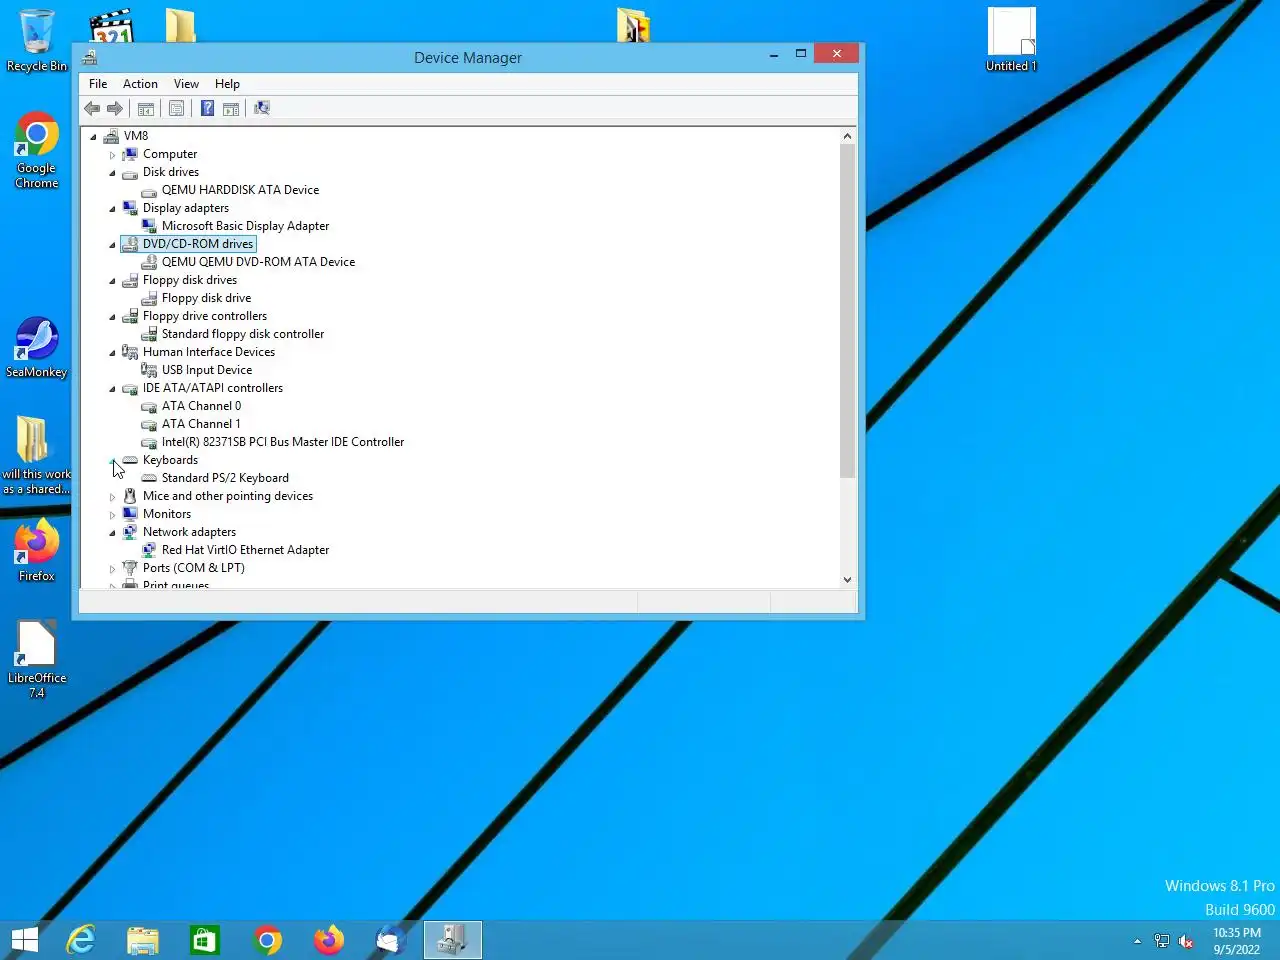This screenshot has height=960, width=1280.
Task: Click the USB Input Device icon
Action: (x=149, y=370)
